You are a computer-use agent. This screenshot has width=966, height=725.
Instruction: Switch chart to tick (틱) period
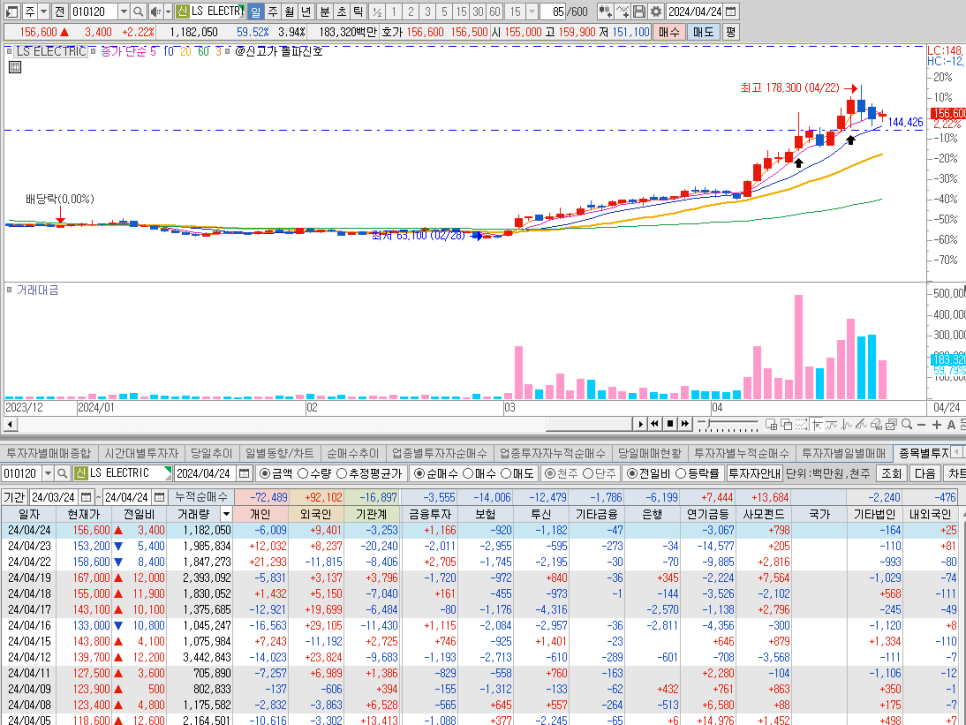click(358, 12)
